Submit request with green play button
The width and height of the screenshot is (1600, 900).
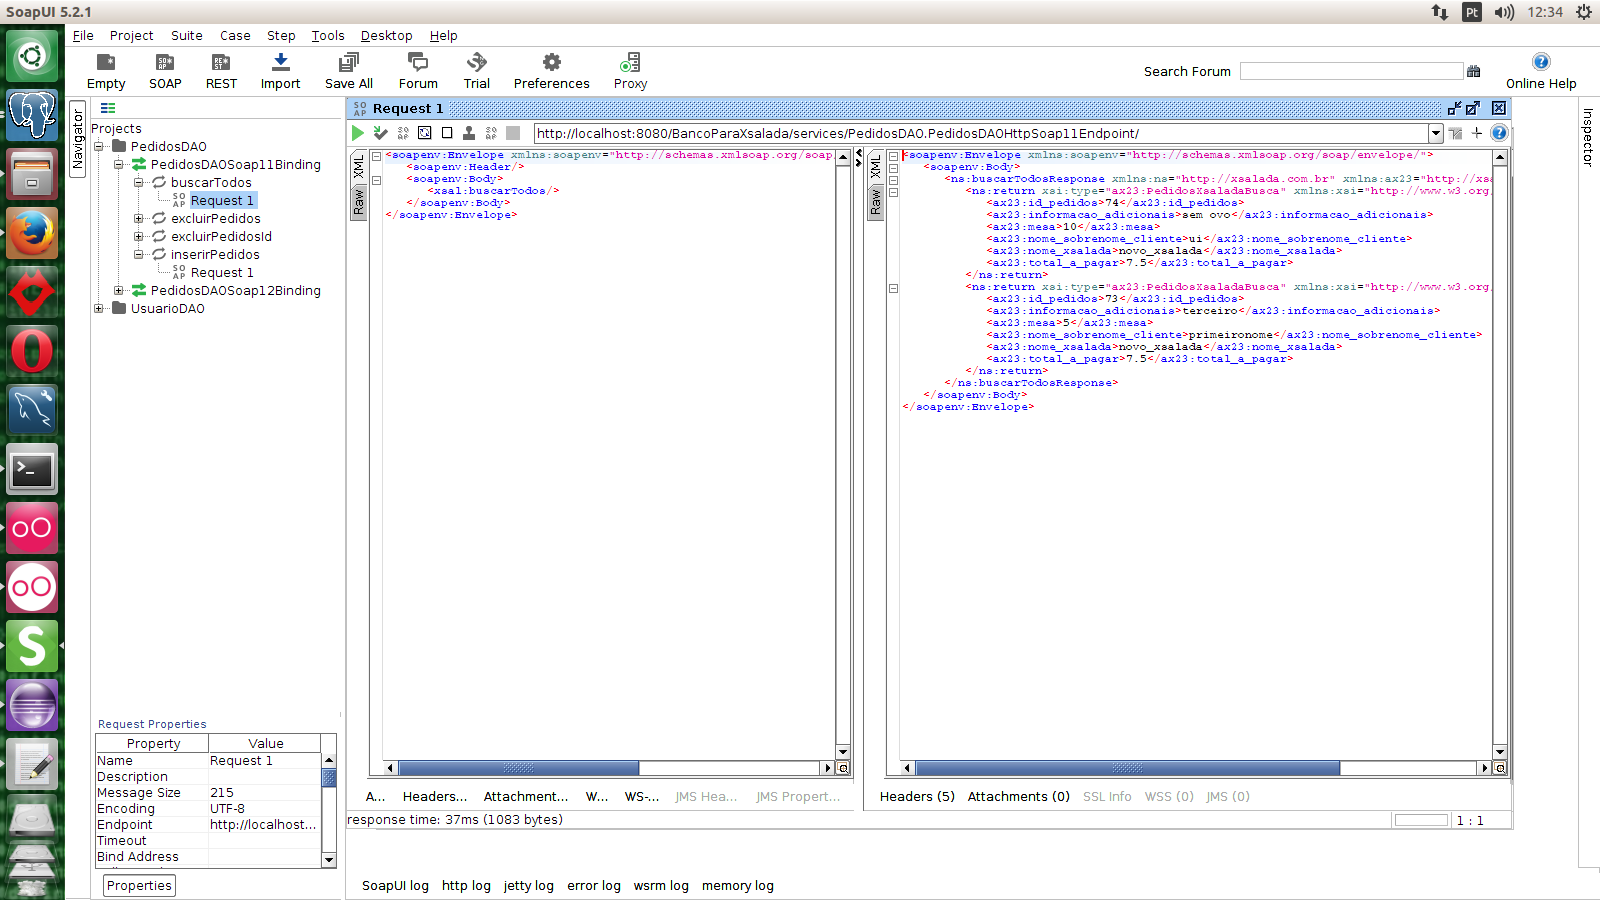tap(358, 133)
